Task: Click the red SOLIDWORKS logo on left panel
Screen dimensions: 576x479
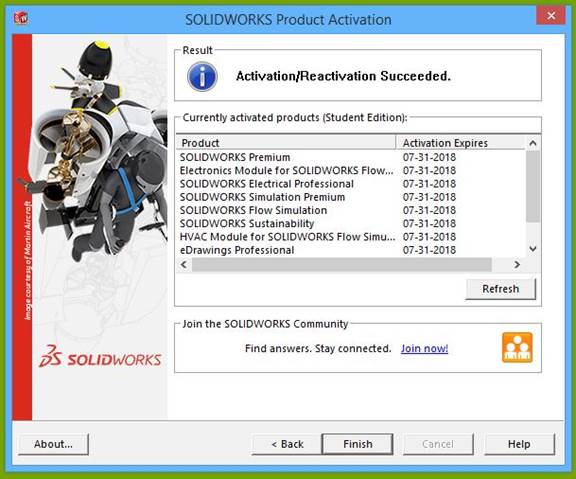Action: coord(100,357)
